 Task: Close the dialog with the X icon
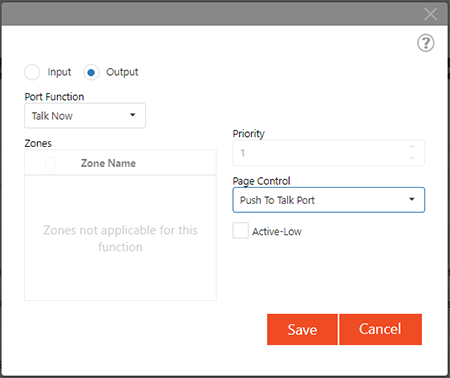431,14
